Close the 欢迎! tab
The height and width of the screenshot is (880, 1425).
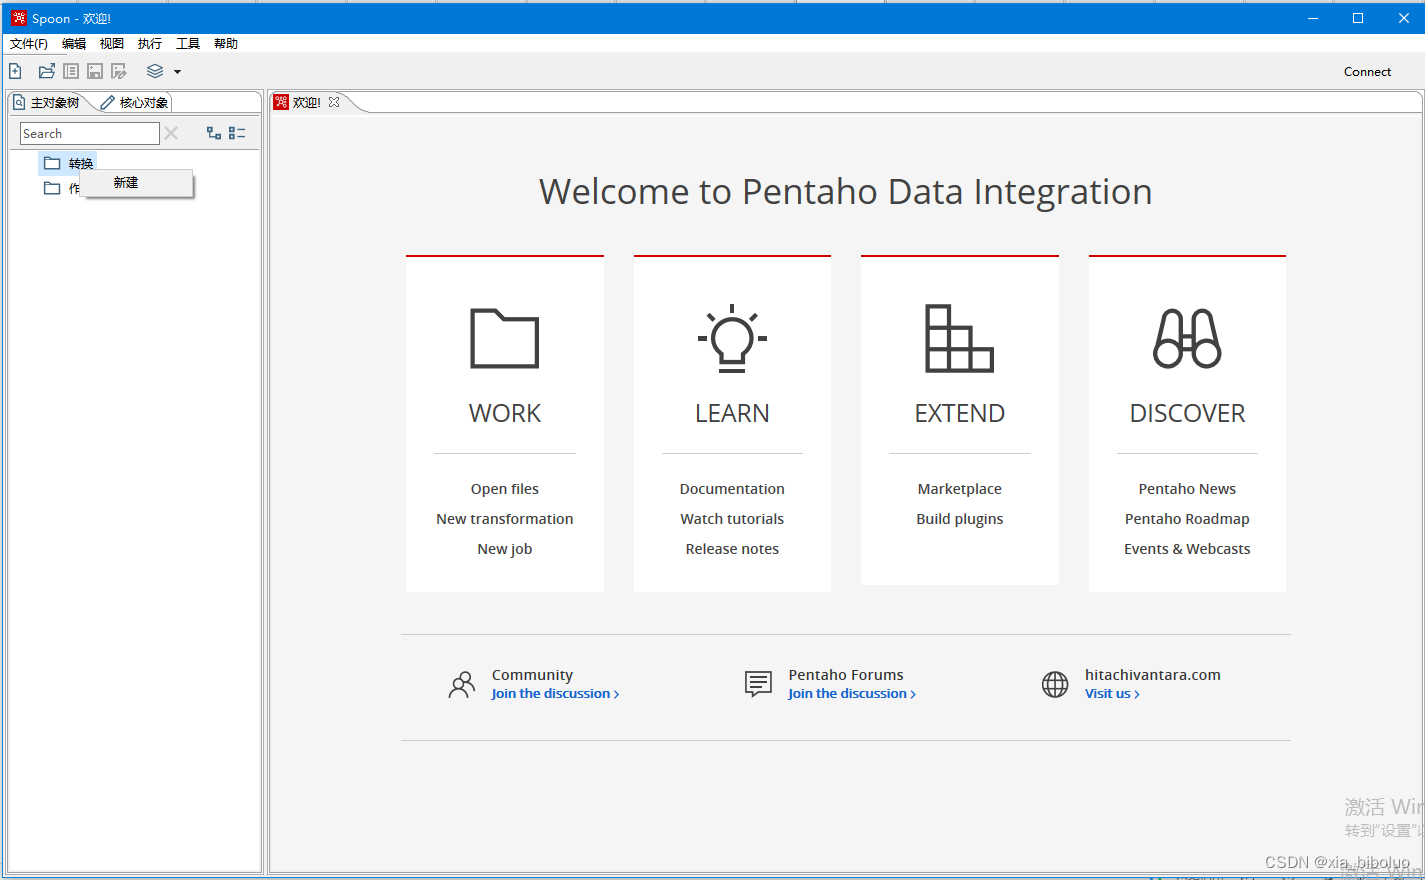(334, 102)
